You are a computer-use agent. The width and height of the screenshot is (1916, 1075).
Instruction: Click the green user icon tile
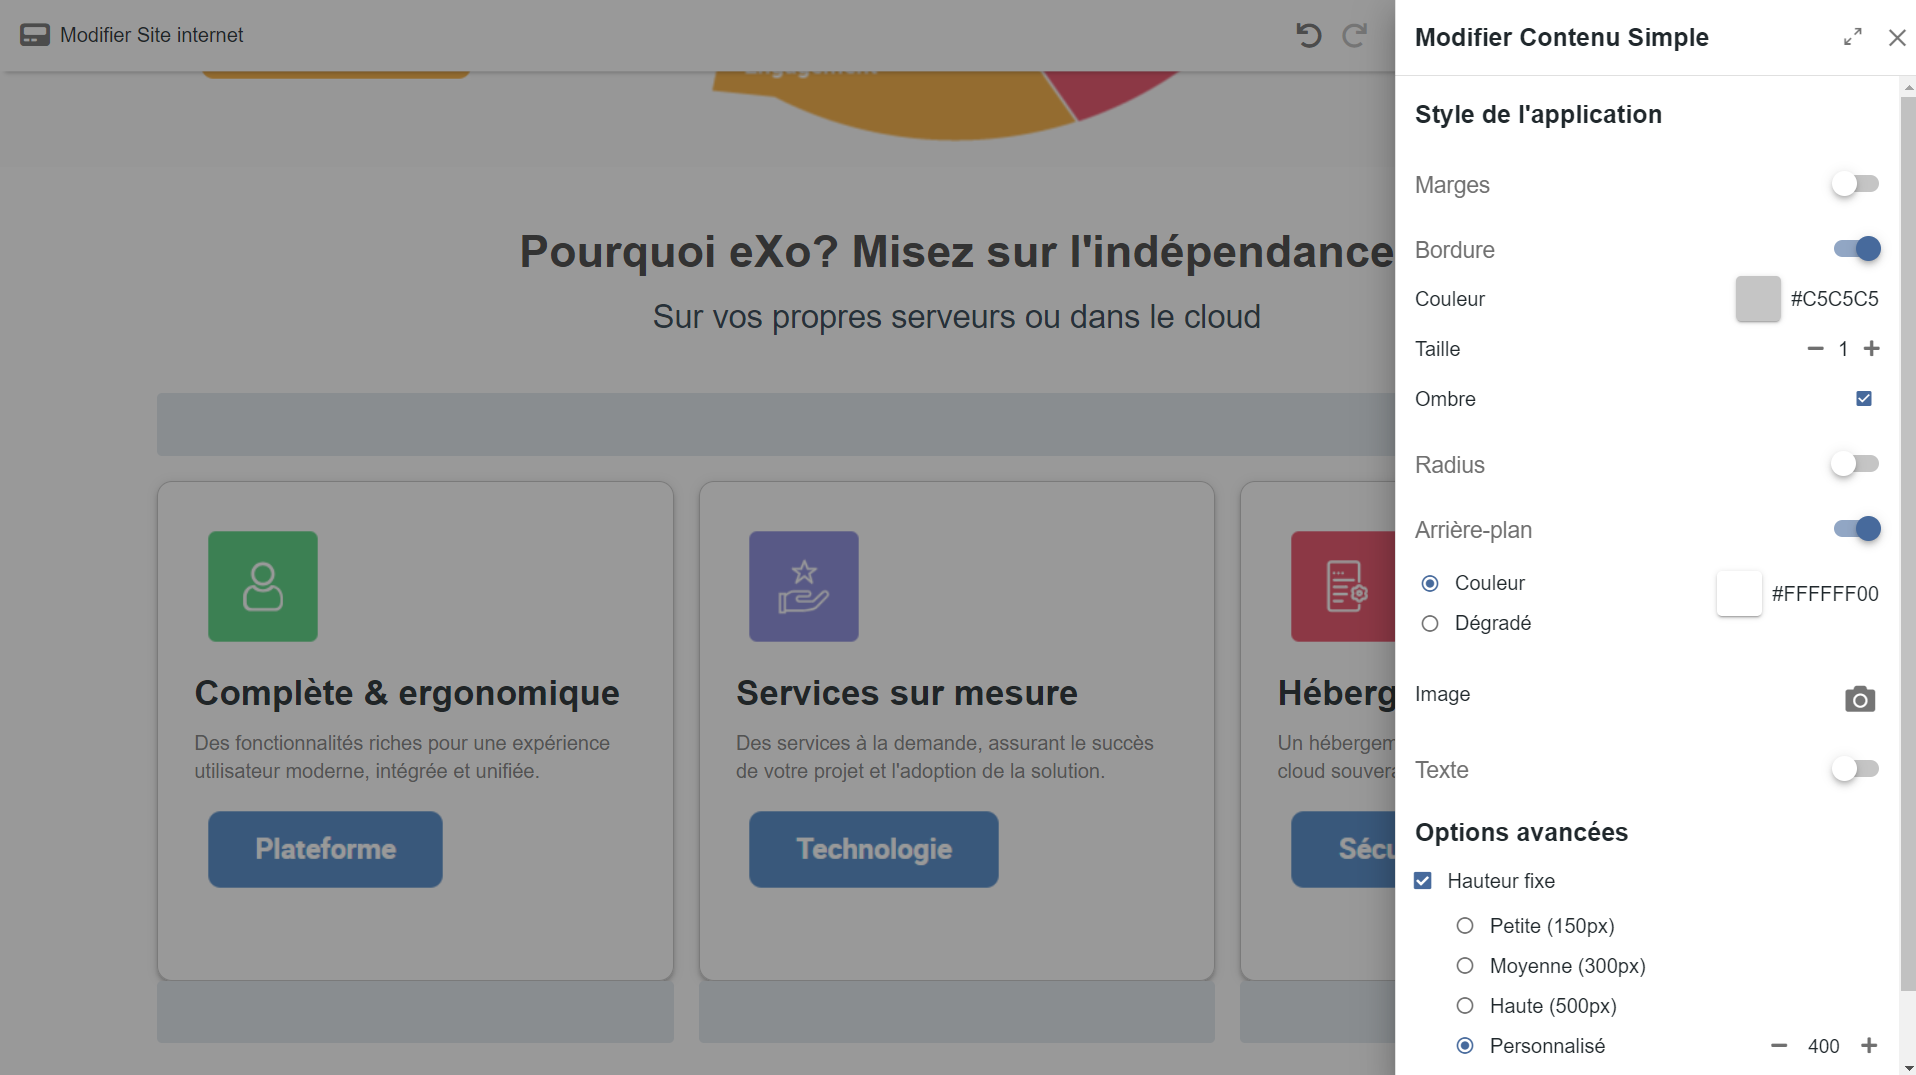263,586
